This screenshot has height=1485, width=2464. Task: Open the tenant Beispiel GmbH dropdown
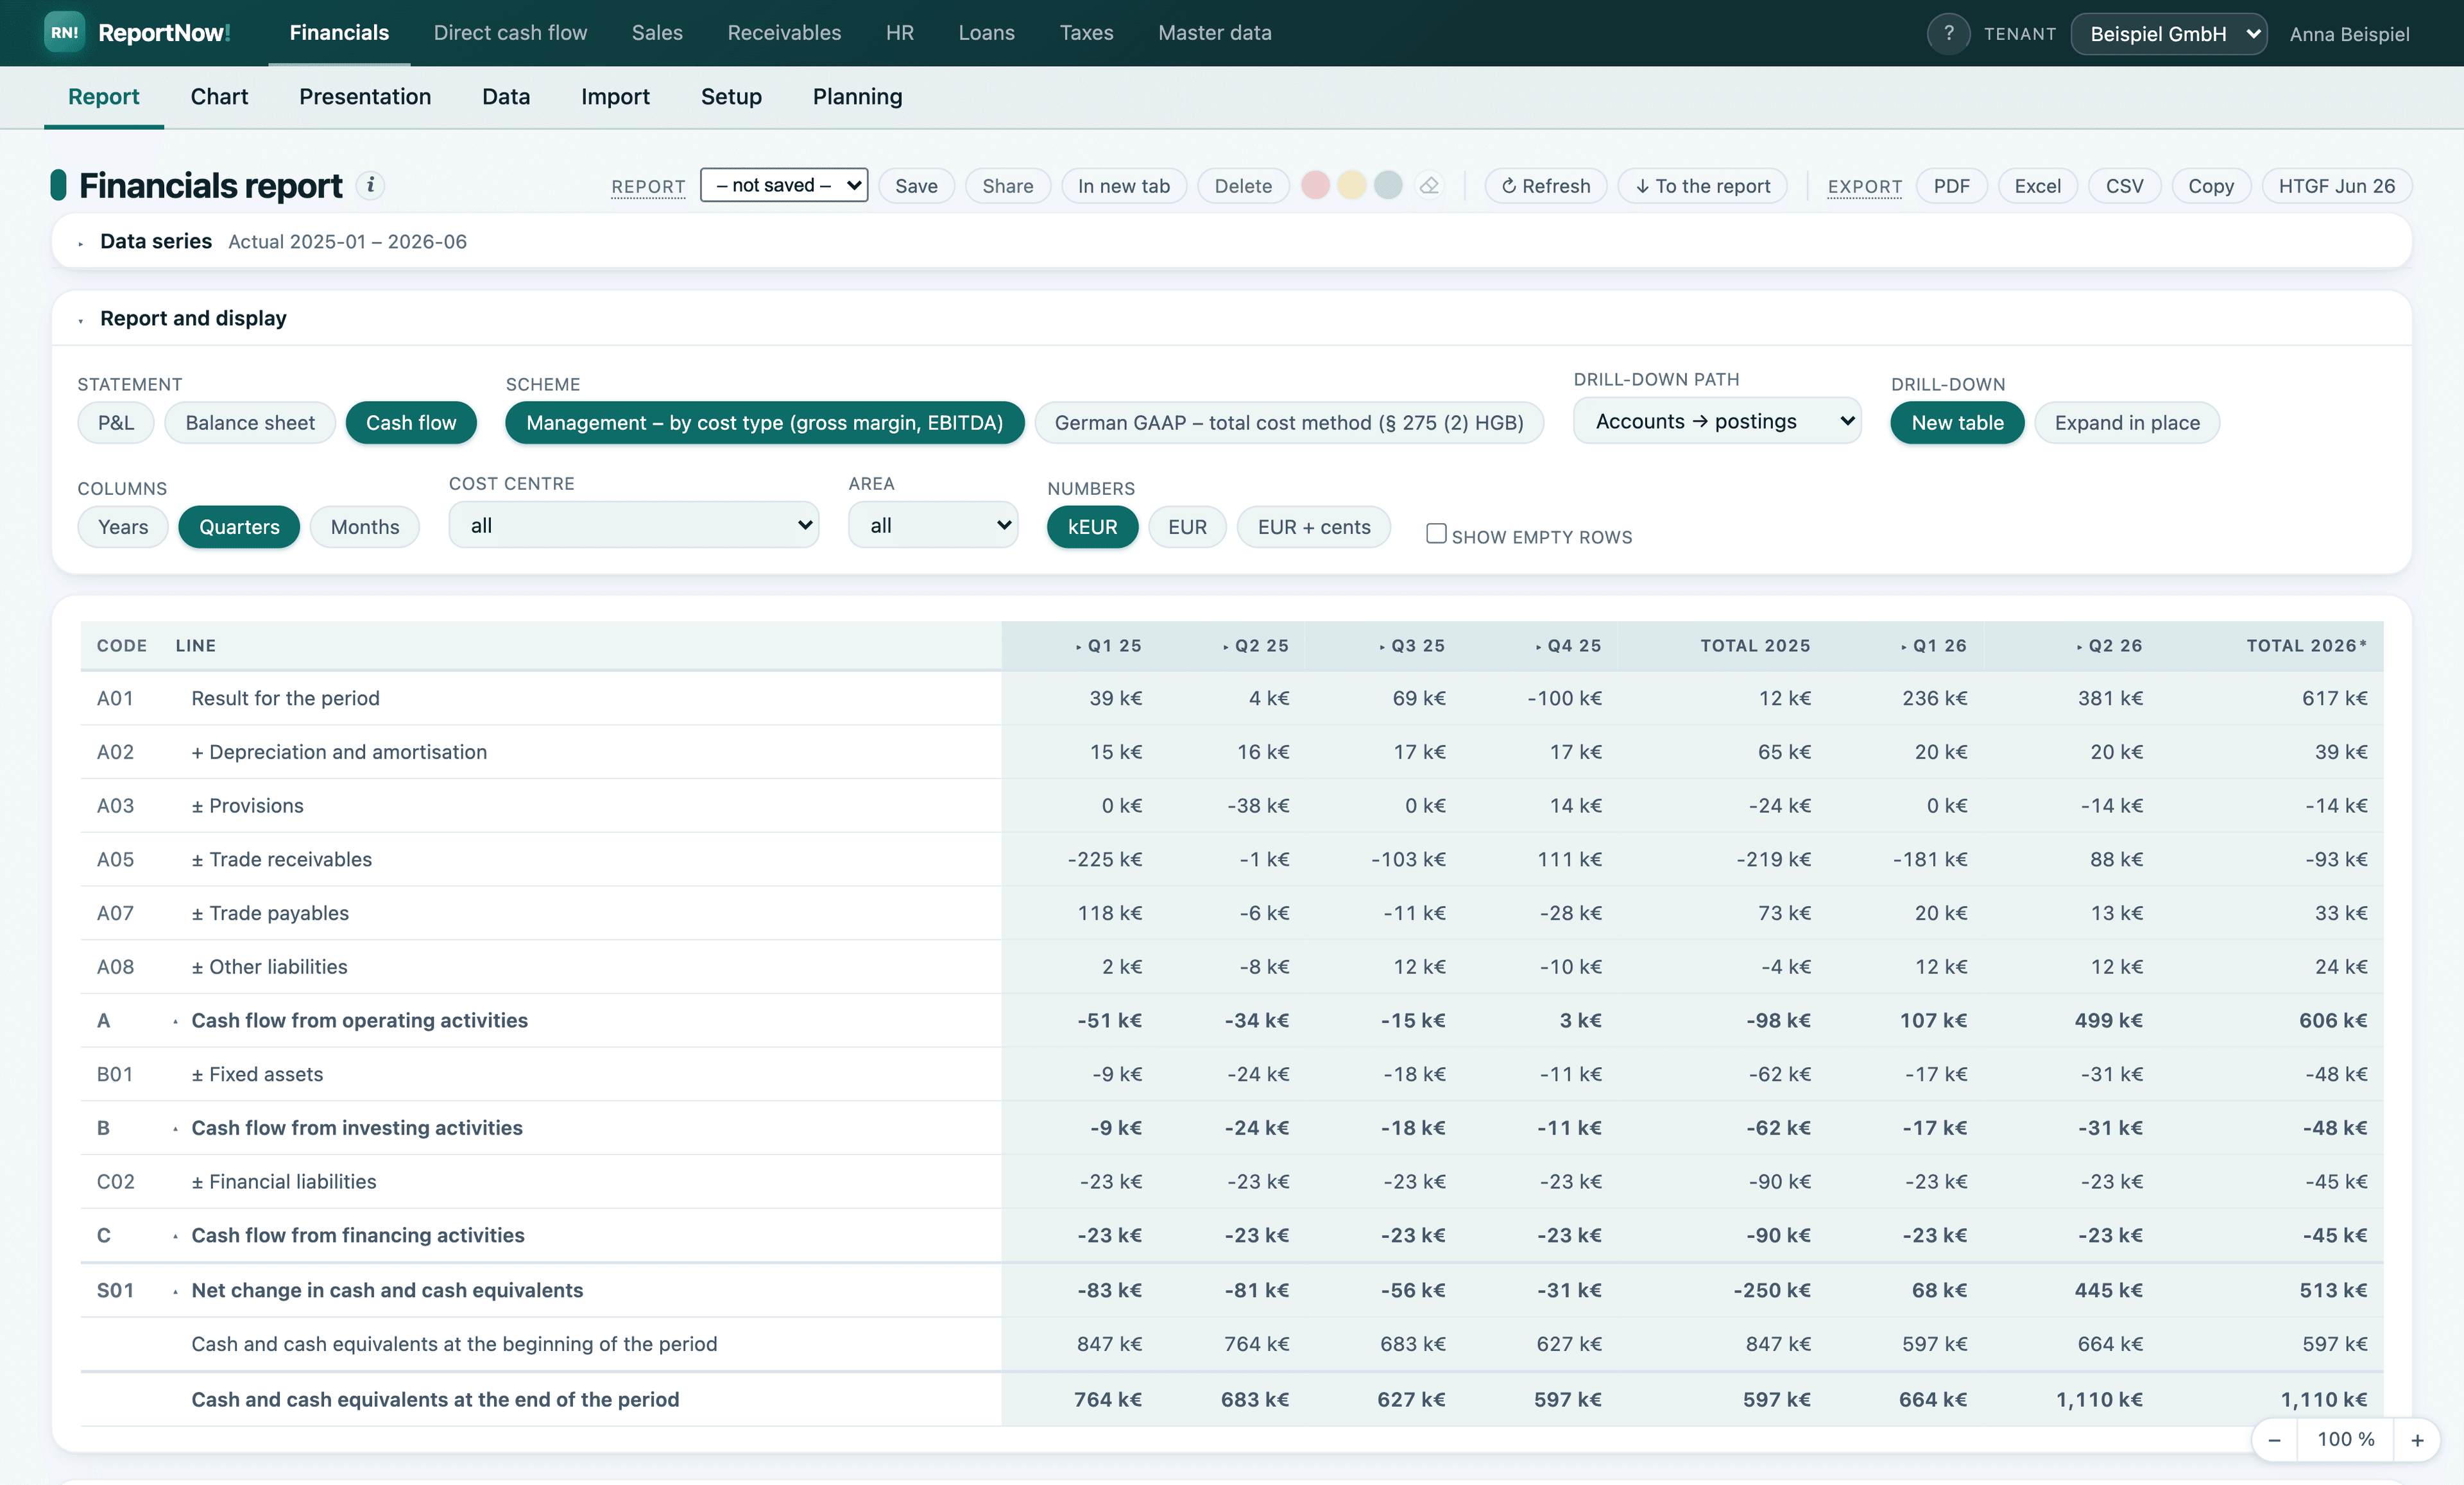point(2168,34)
